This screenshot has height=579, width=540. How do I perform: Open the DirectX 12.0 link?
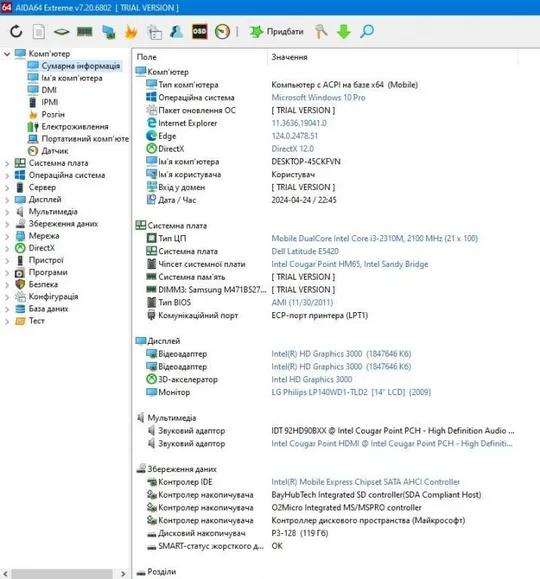[x=292, y=149]
